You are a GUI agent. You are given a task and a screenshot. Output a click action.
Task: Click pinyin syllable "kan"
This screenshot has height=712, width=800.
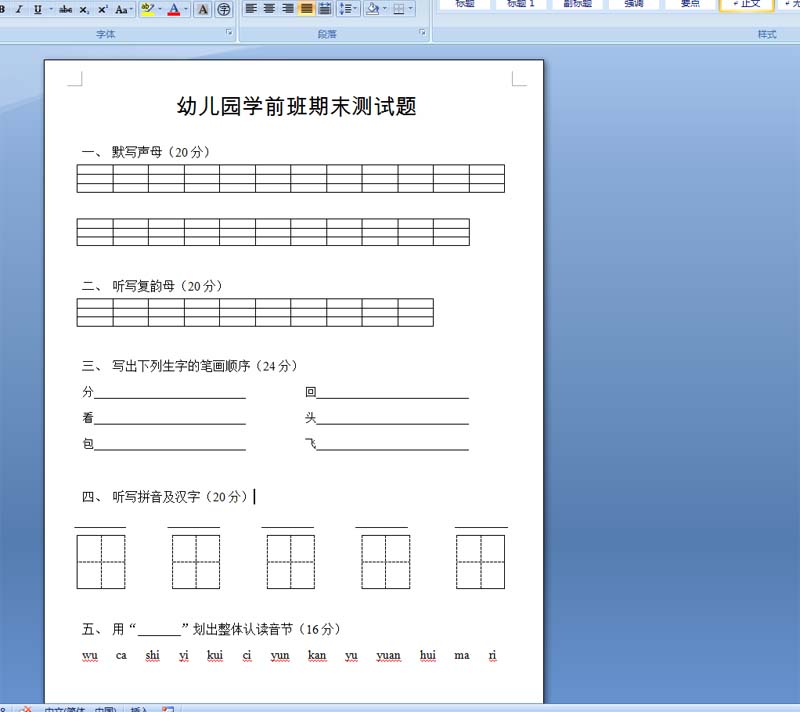317,655
